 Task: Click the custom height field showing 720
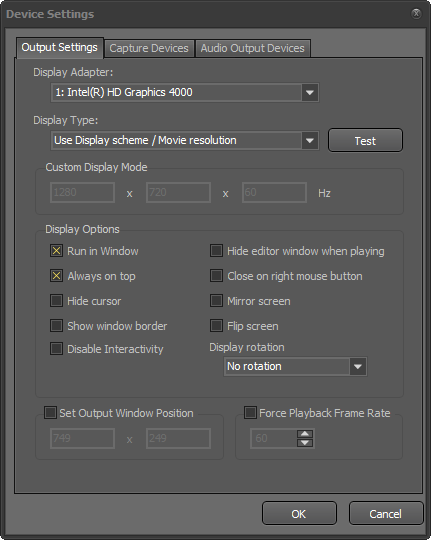pyautogui.click(x=178, y=193)
